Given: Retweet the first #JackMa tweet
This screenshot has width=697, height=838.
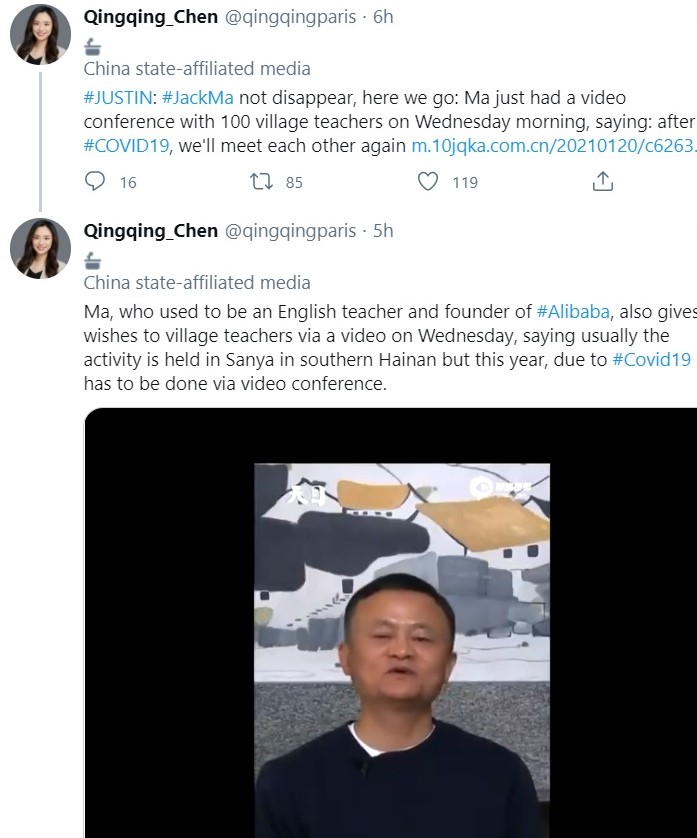Looking at the screenshot, I should coord(262,182).
